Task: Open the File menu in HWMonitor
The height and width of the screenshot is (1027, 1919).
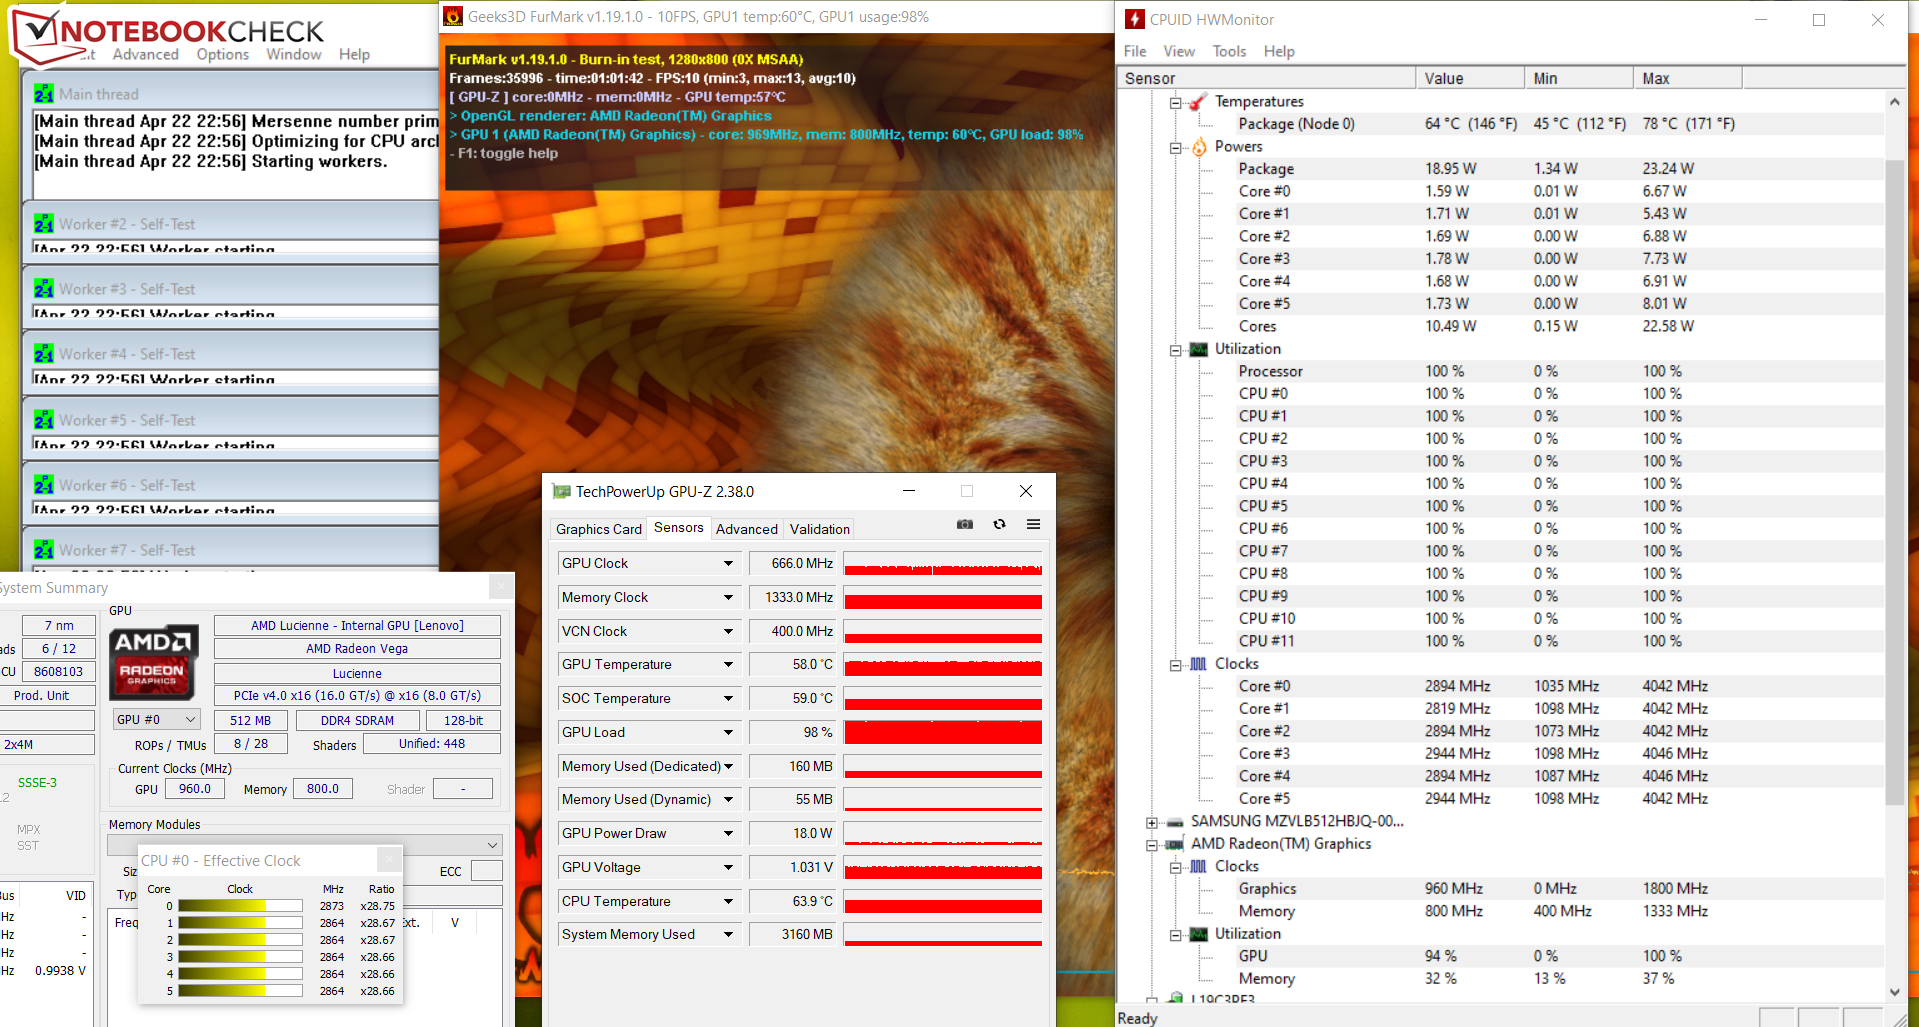Action: 1135,51
